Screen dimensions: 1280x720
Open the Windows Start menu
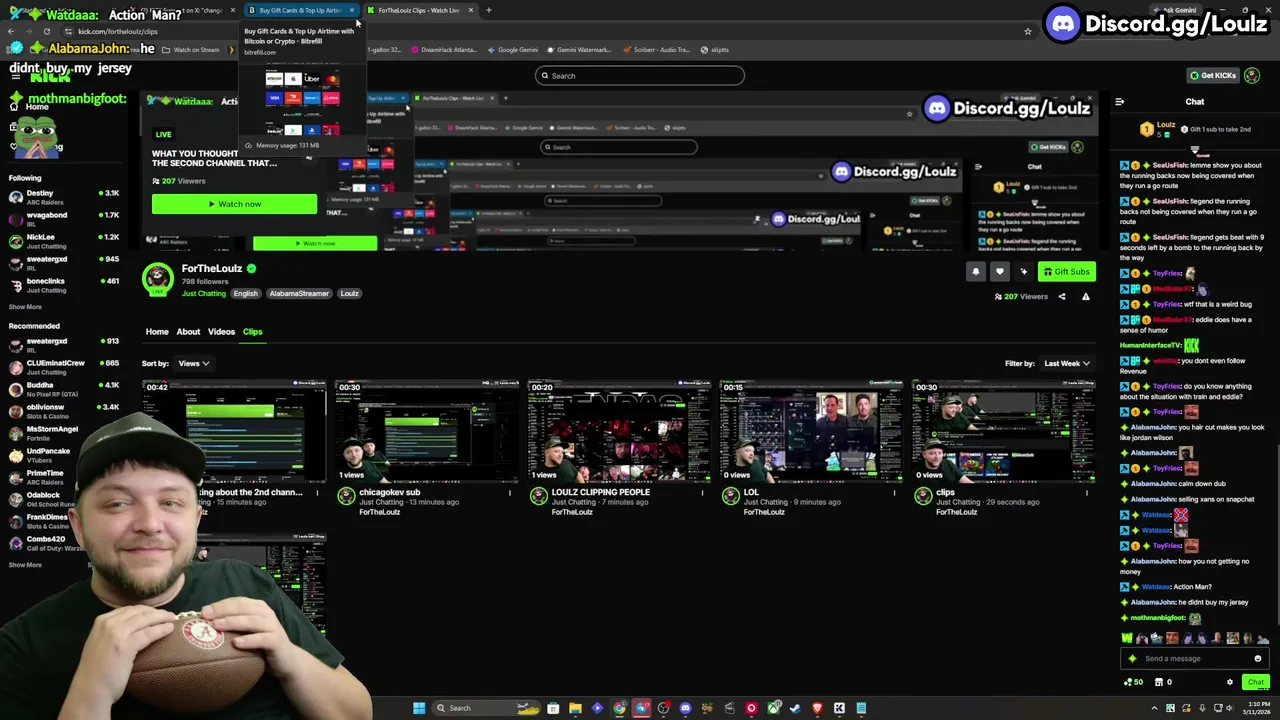pos(419,708)
